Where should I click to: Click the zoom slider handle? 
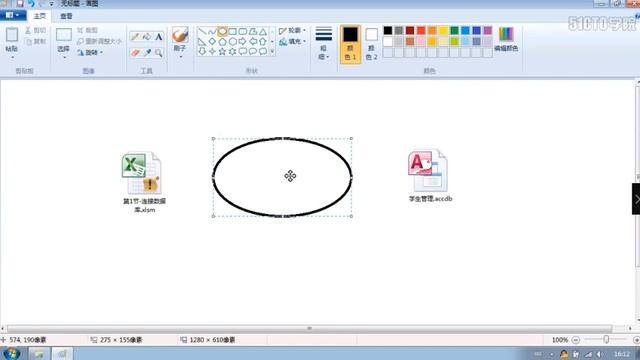pos(606,339)
